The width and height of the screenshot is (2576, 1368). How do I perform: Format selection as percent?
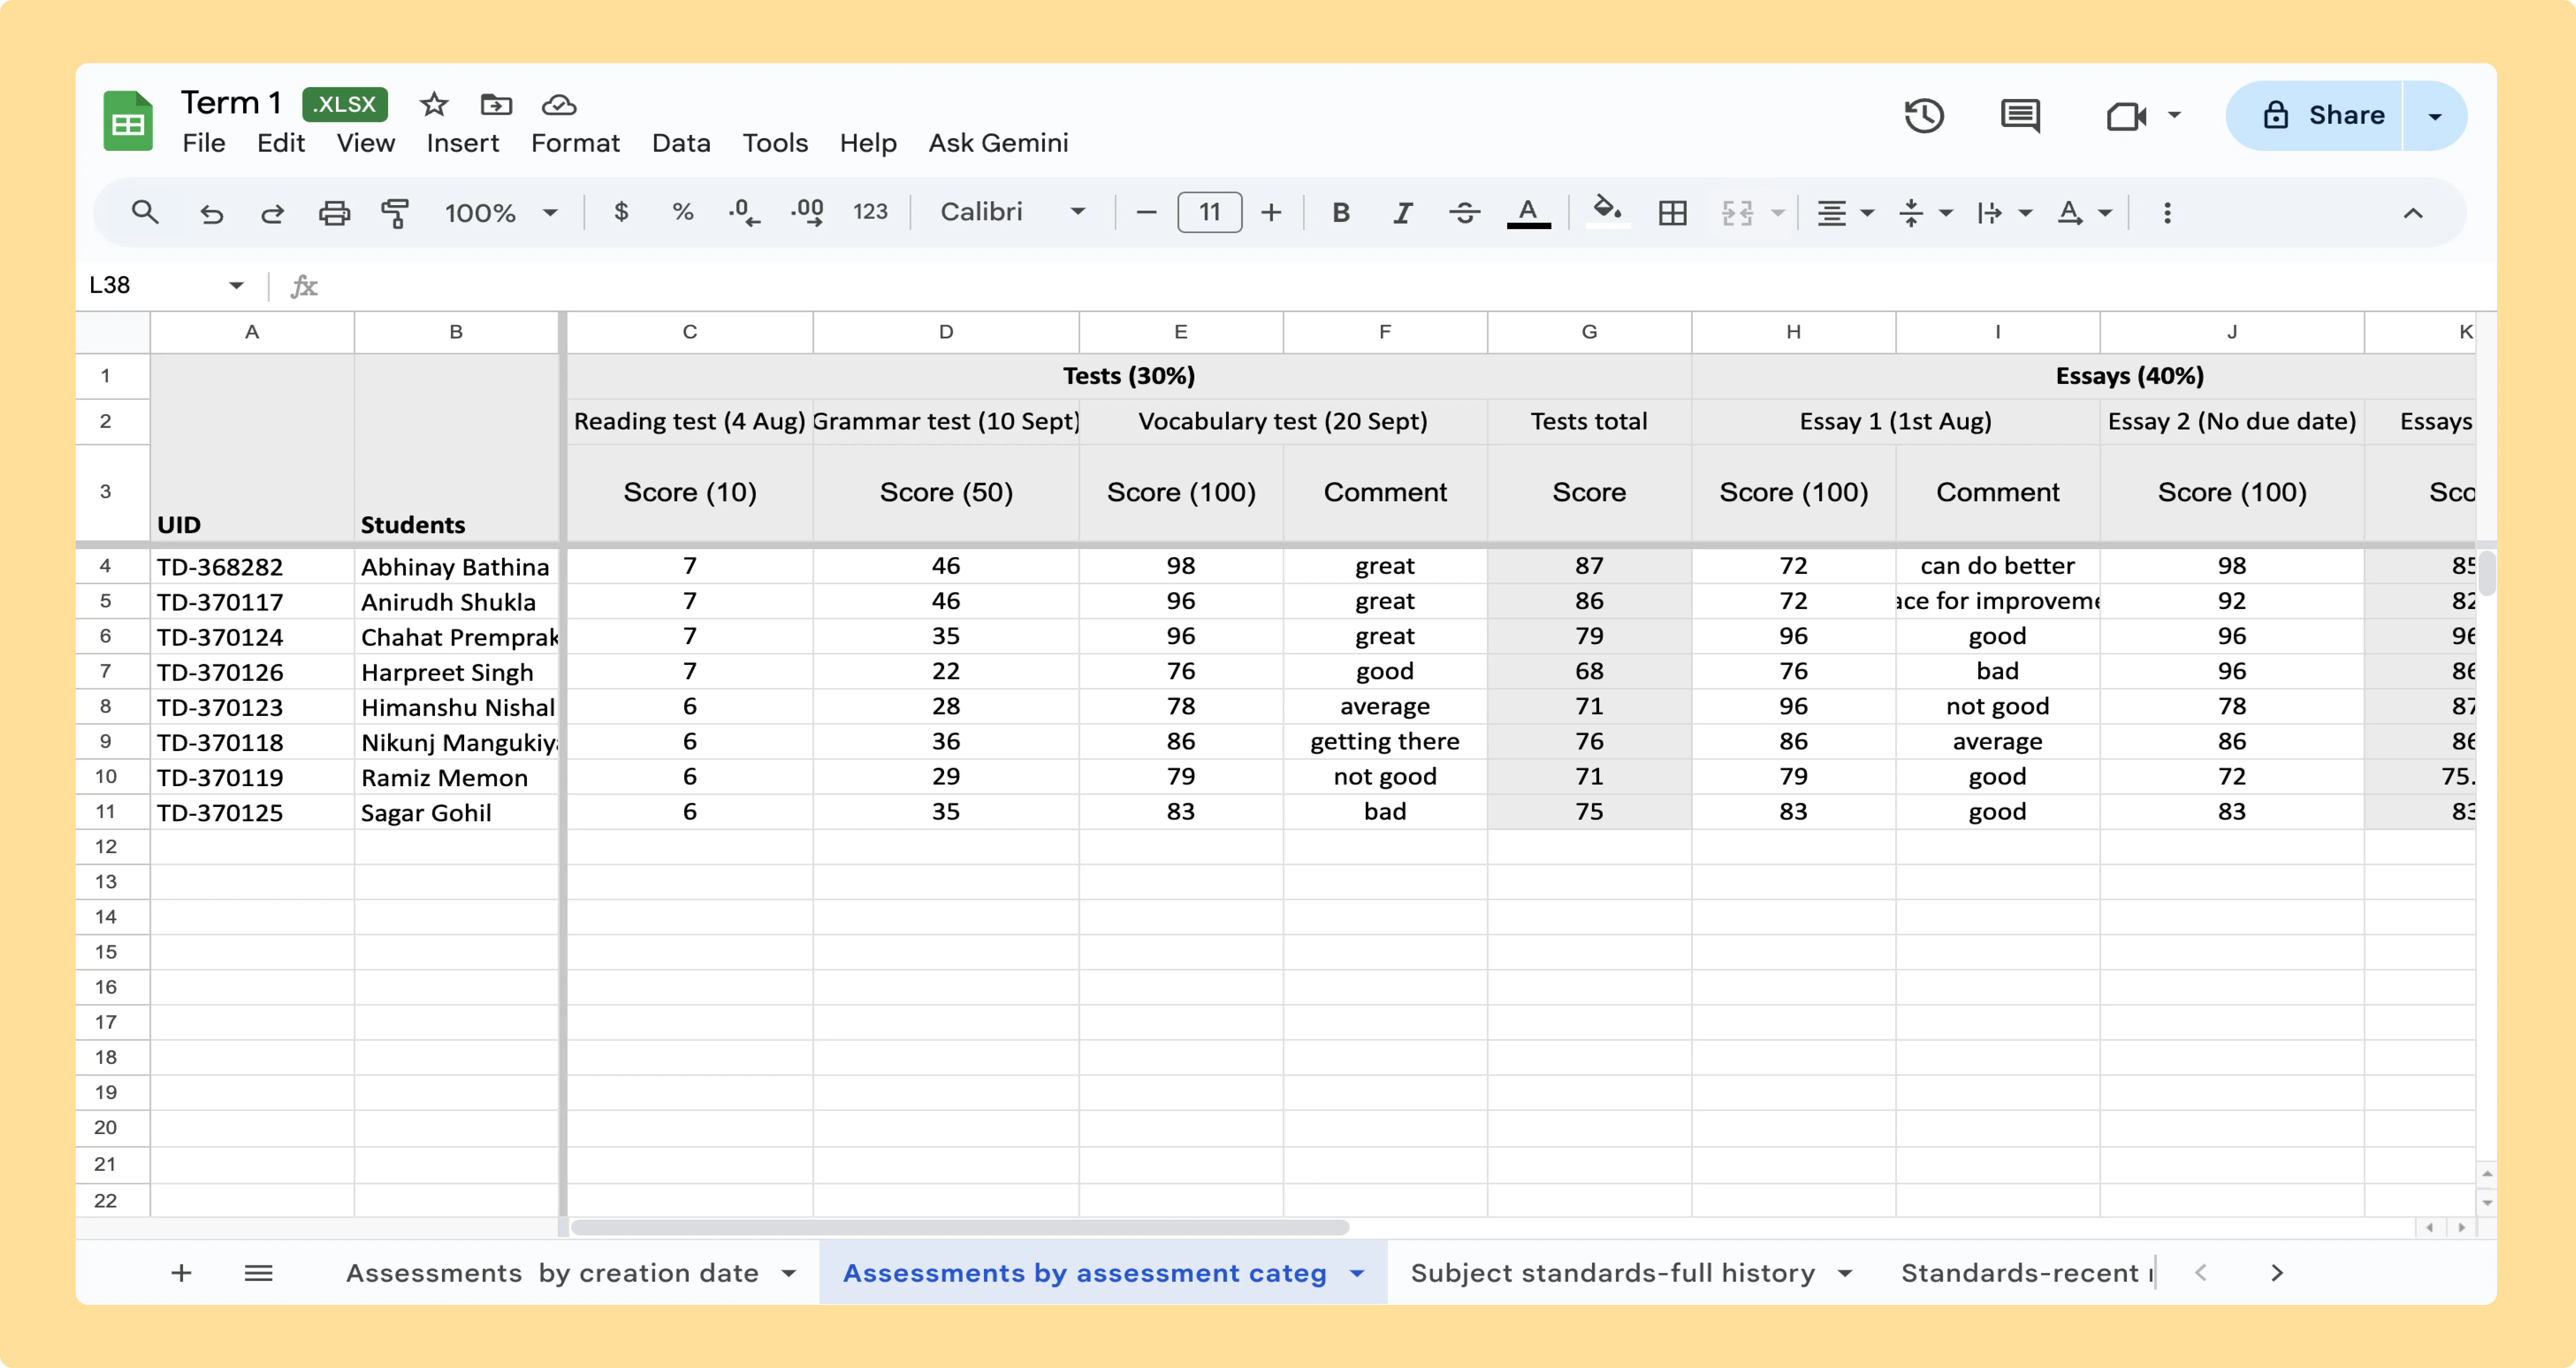(x=683, y=212)
